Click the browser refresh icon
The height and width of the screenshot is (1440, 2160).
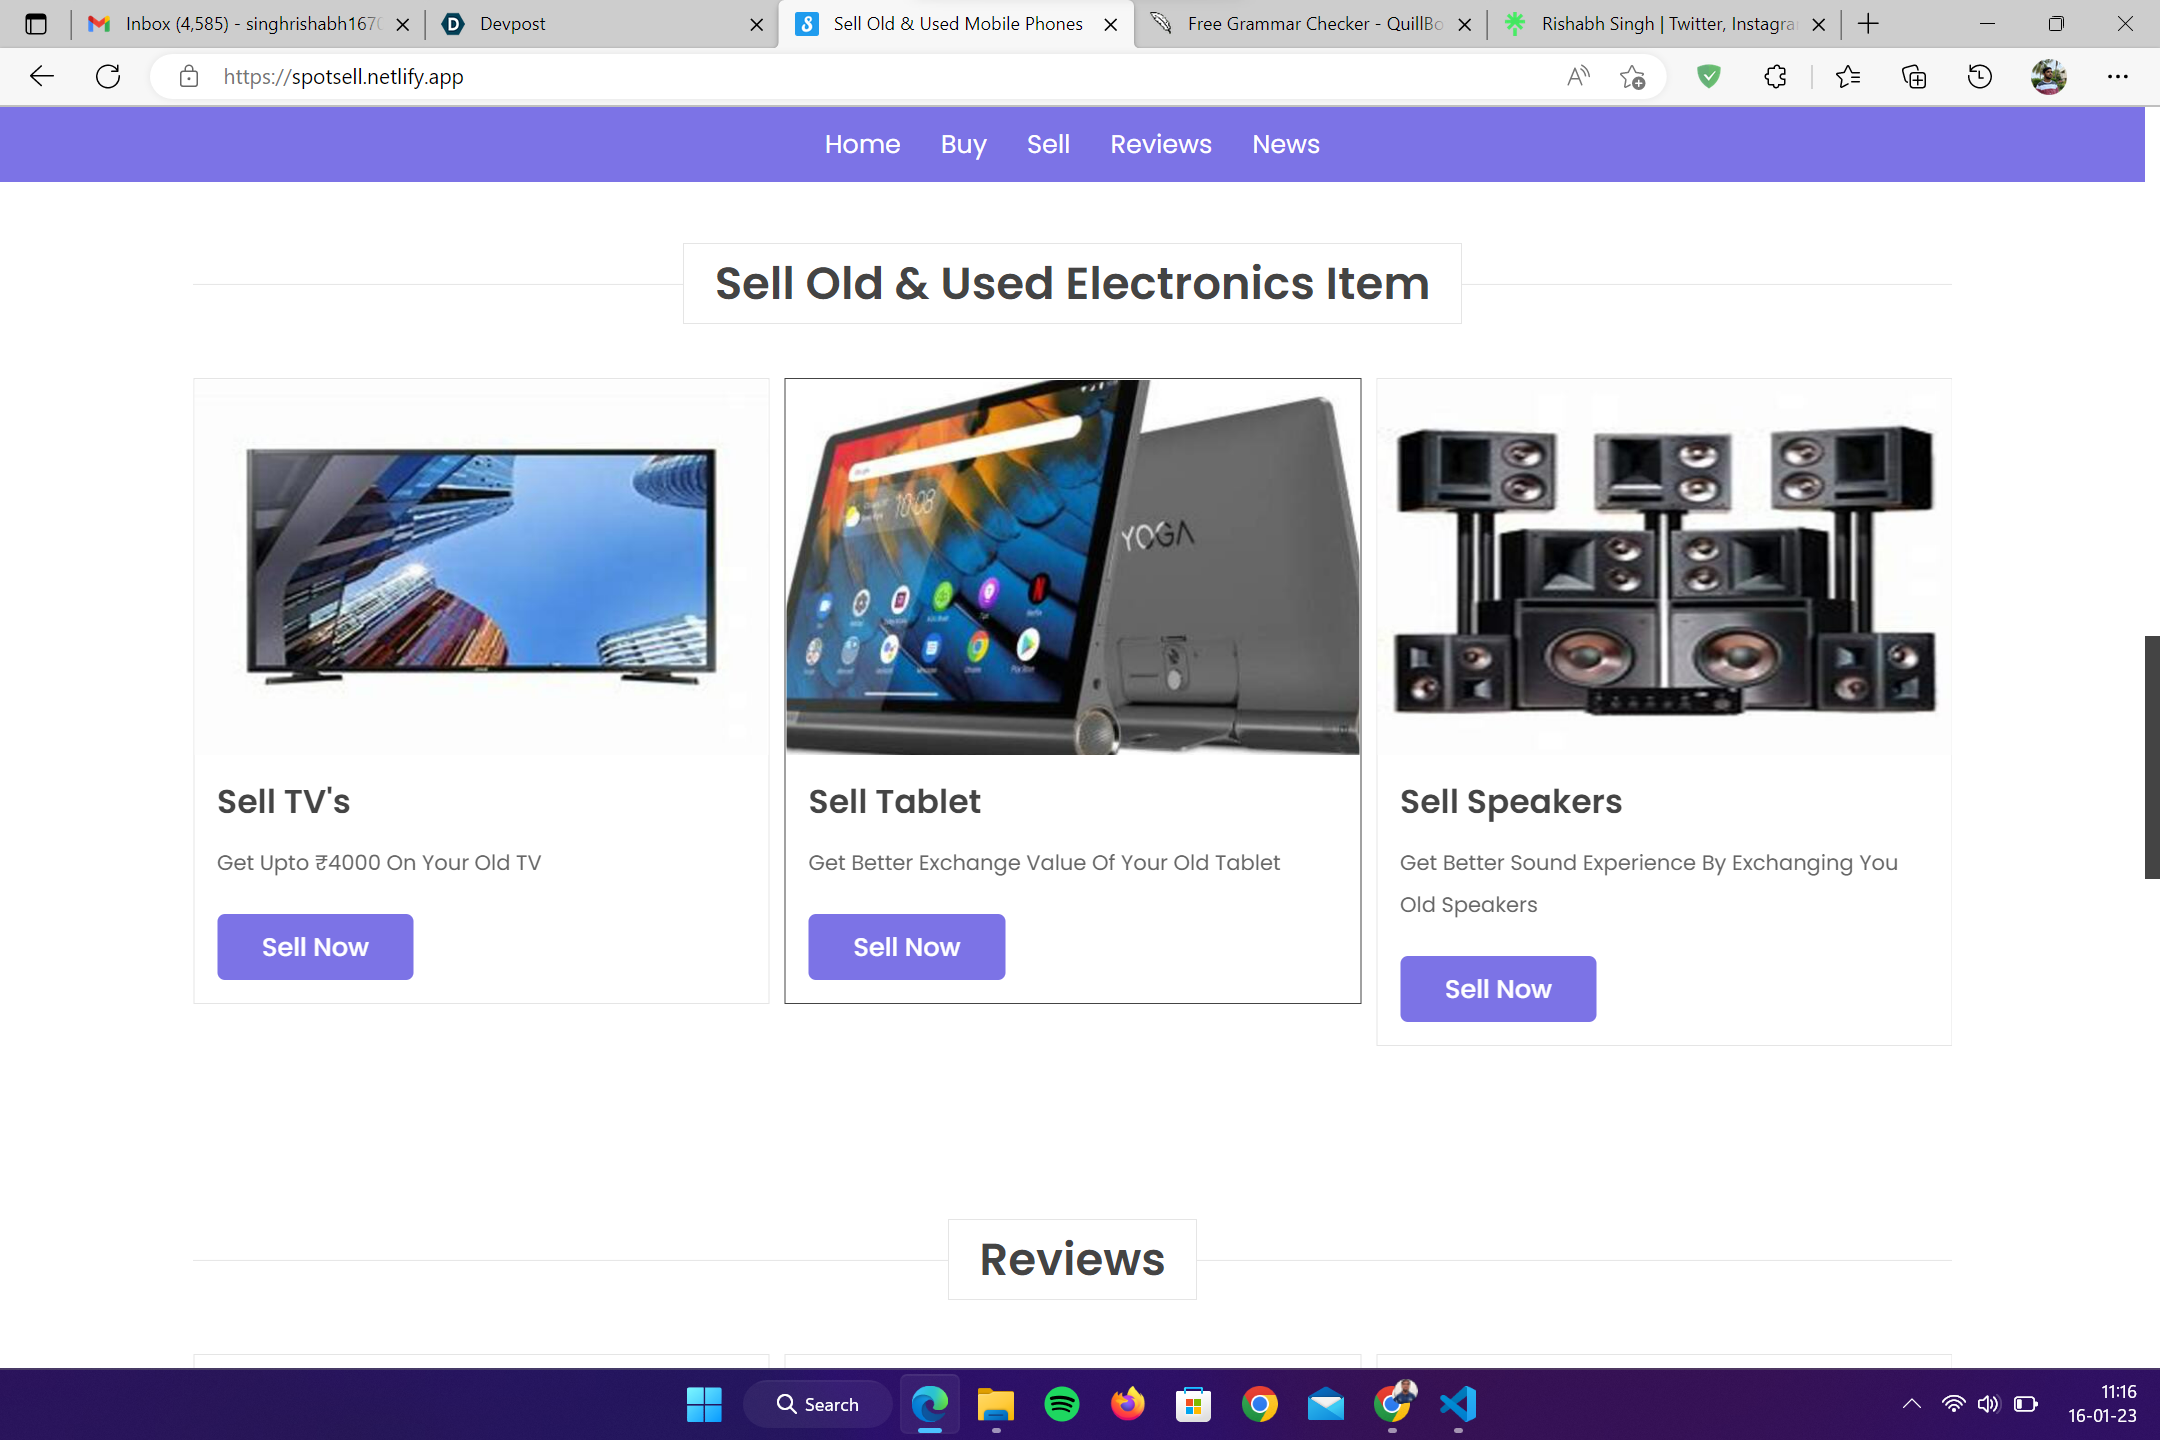coord(108,77)
